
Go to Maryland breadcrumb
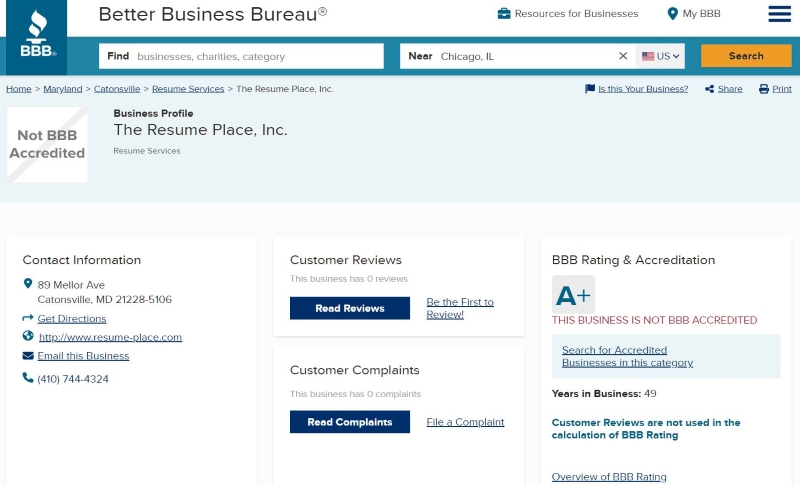63,89
